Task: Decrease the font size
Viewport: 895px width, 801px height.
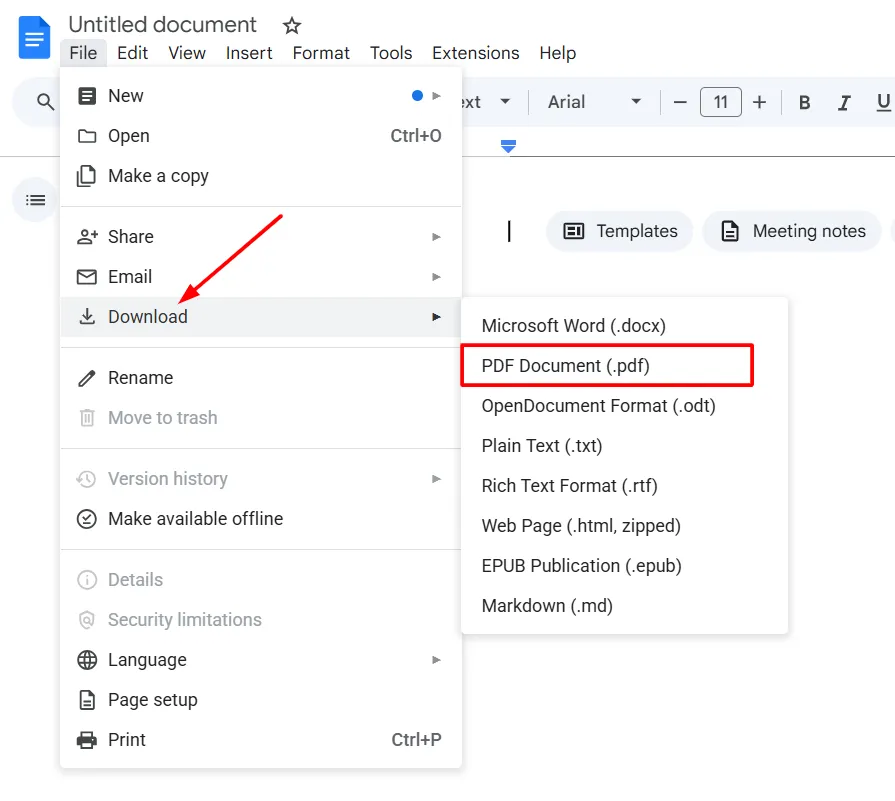Action: click(680, 102)
